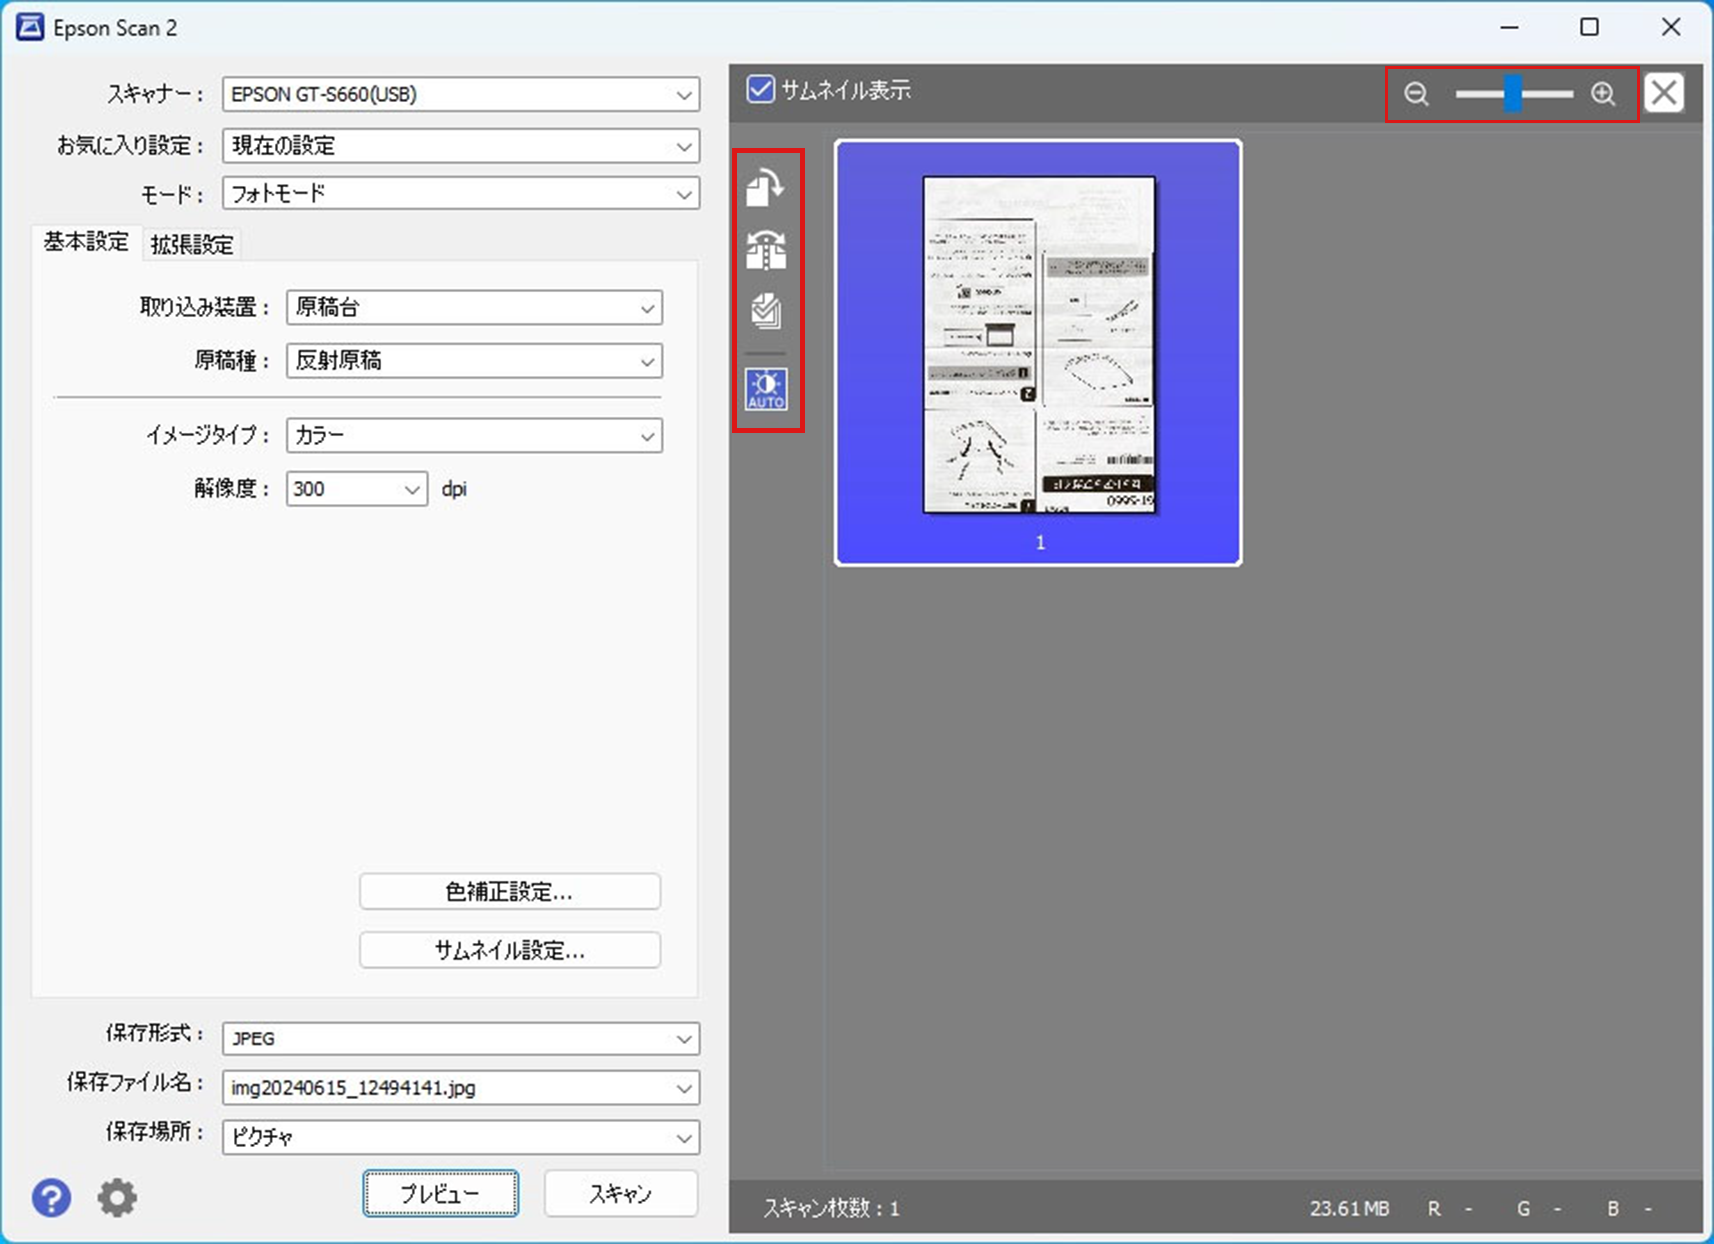
Task: Switch to the 拡張設定 tab
Action: coord(192,245)
